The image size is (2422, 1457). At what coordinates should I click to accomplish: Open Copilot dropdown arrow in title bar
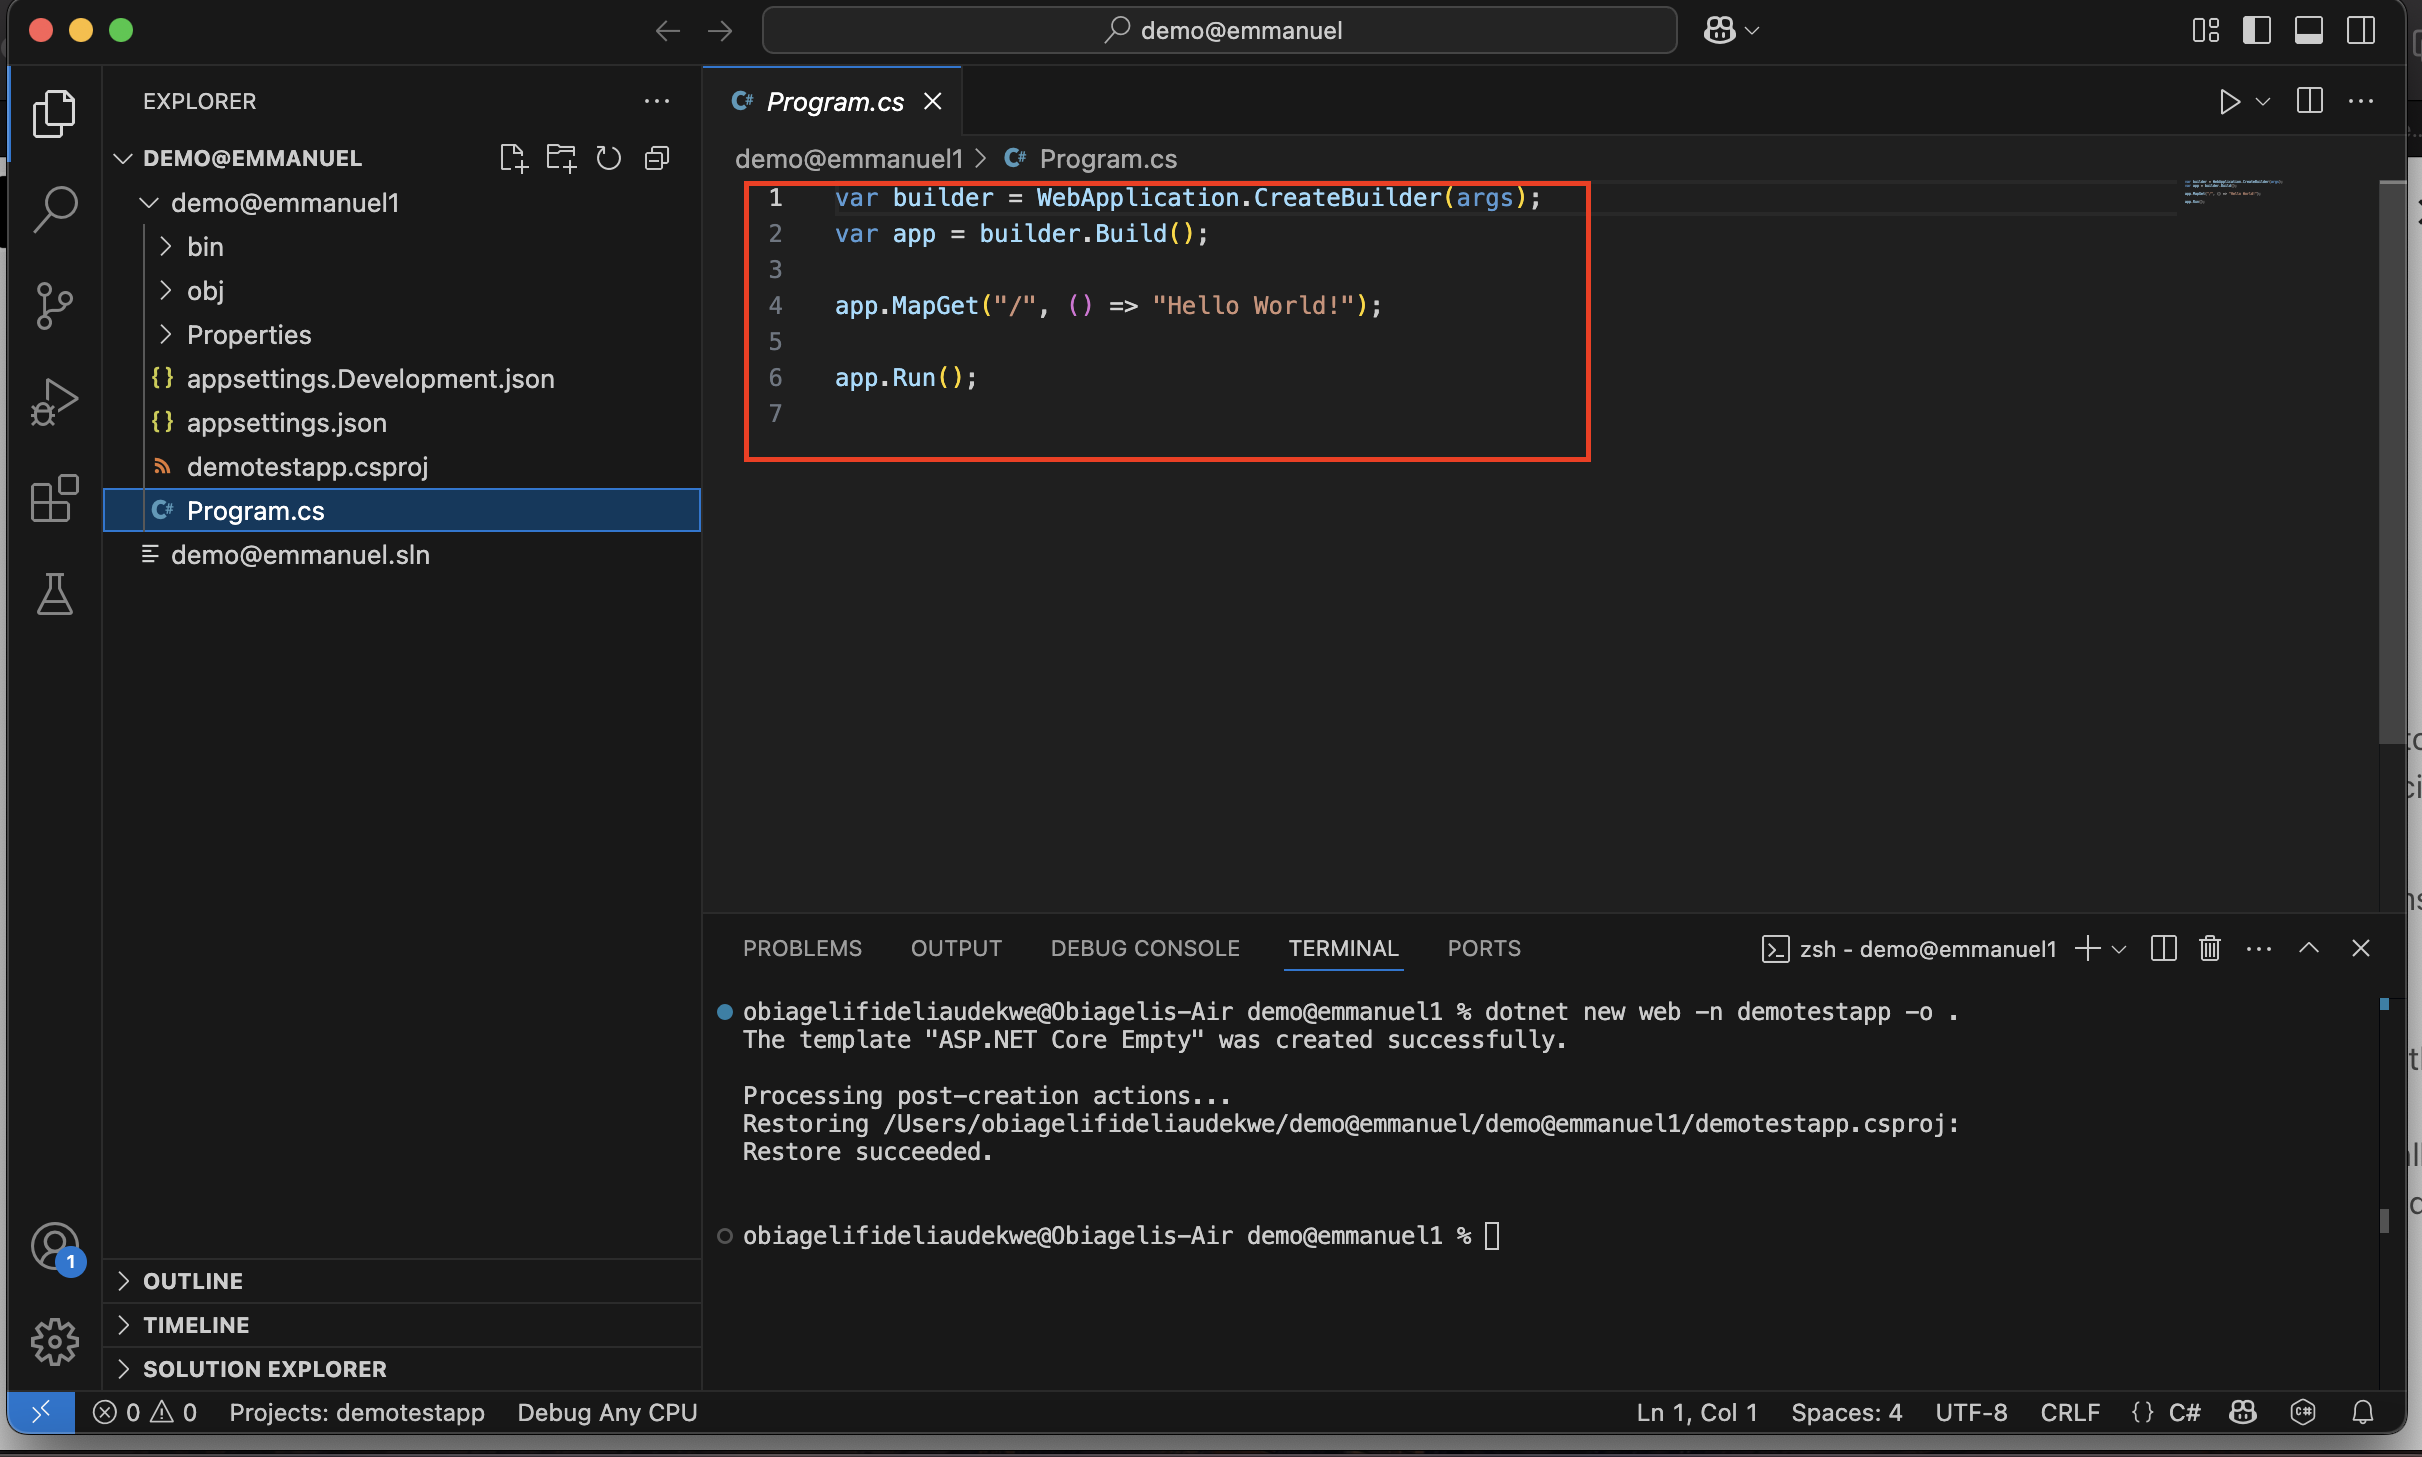tap(1752, 31)
